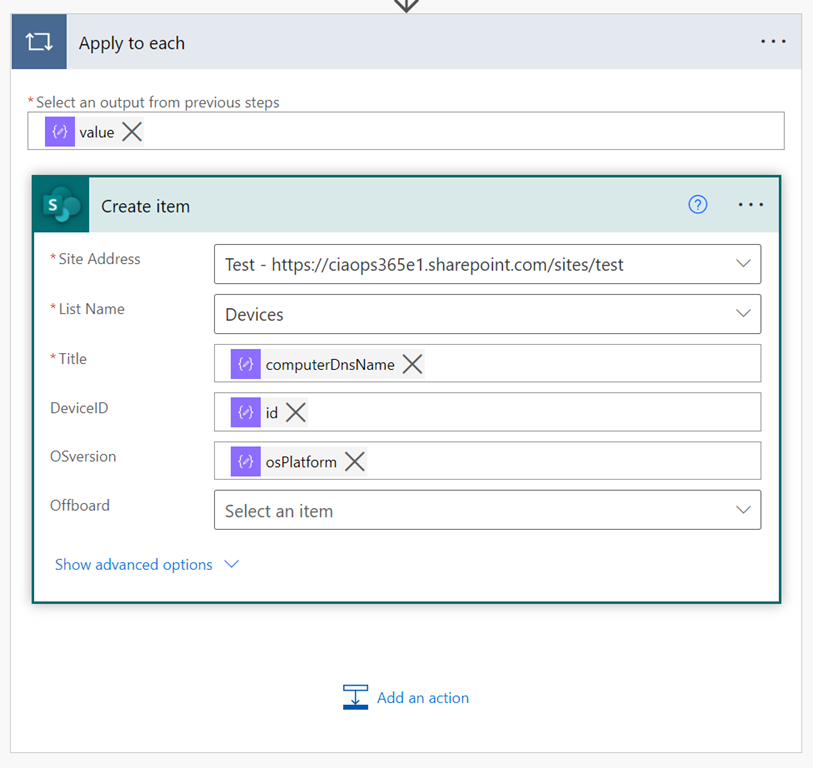This screenshot has width=813, height=768.
Task: Remove the id token from DeviceID
Action: point(295,412)
